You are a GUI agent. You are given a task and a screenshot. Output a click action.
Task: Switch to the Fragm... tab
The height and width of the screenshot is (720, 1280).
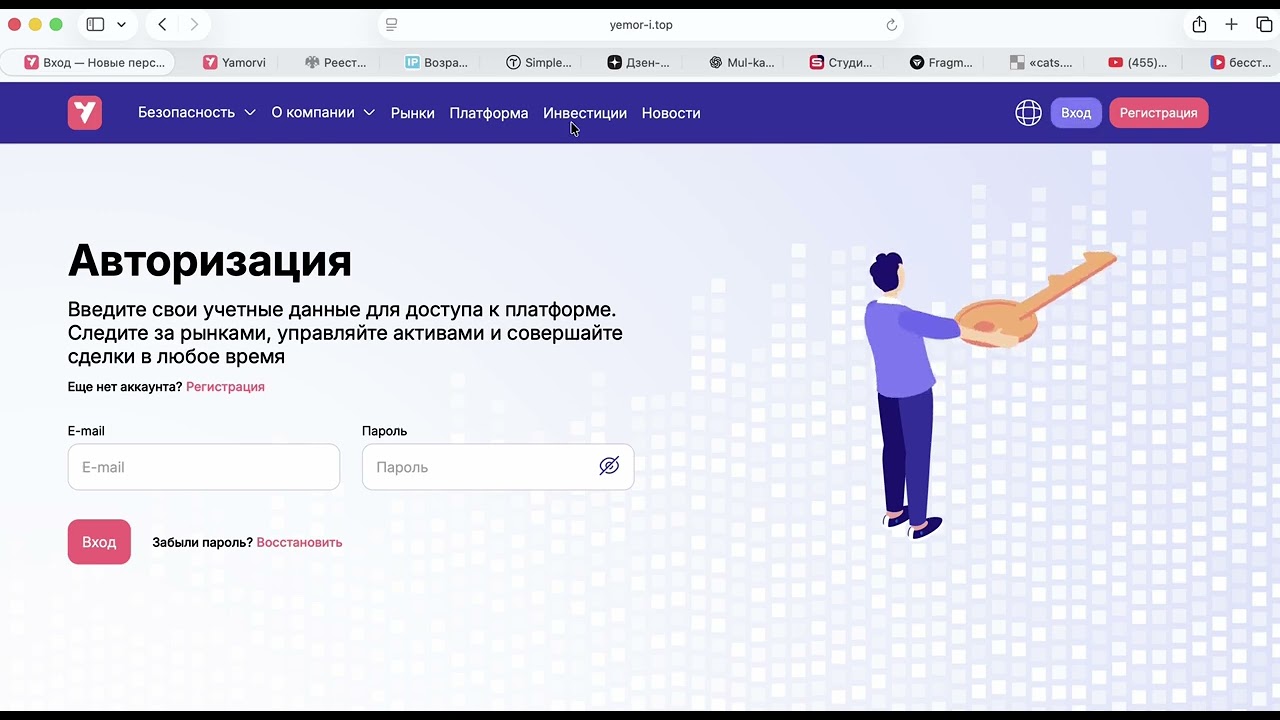click(x=941, y=62)
